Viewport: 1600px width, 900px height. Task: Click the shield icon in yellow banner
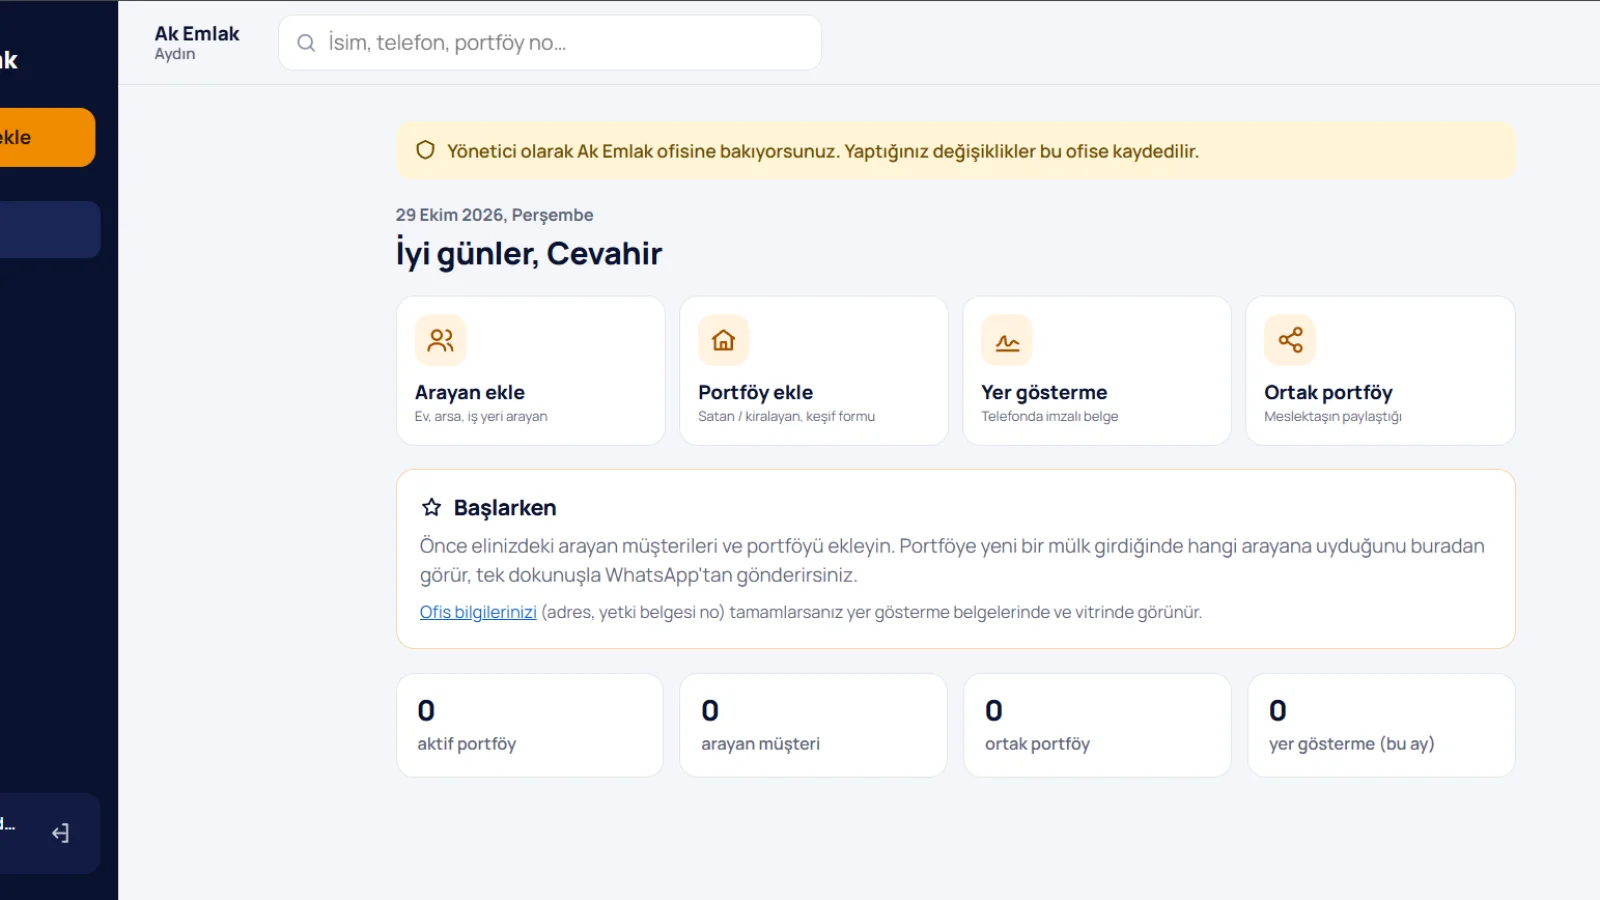click(x=426, y=150)
